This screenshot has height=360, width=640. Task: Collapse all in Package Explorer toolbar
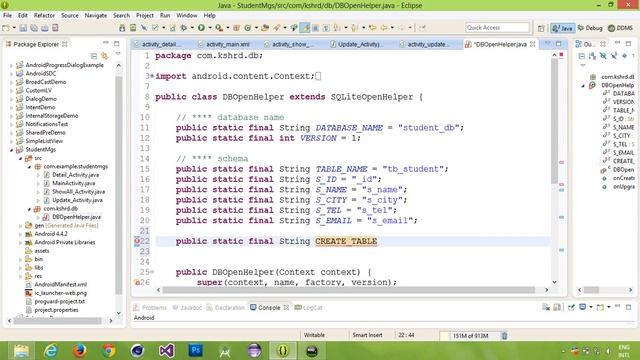94,55
